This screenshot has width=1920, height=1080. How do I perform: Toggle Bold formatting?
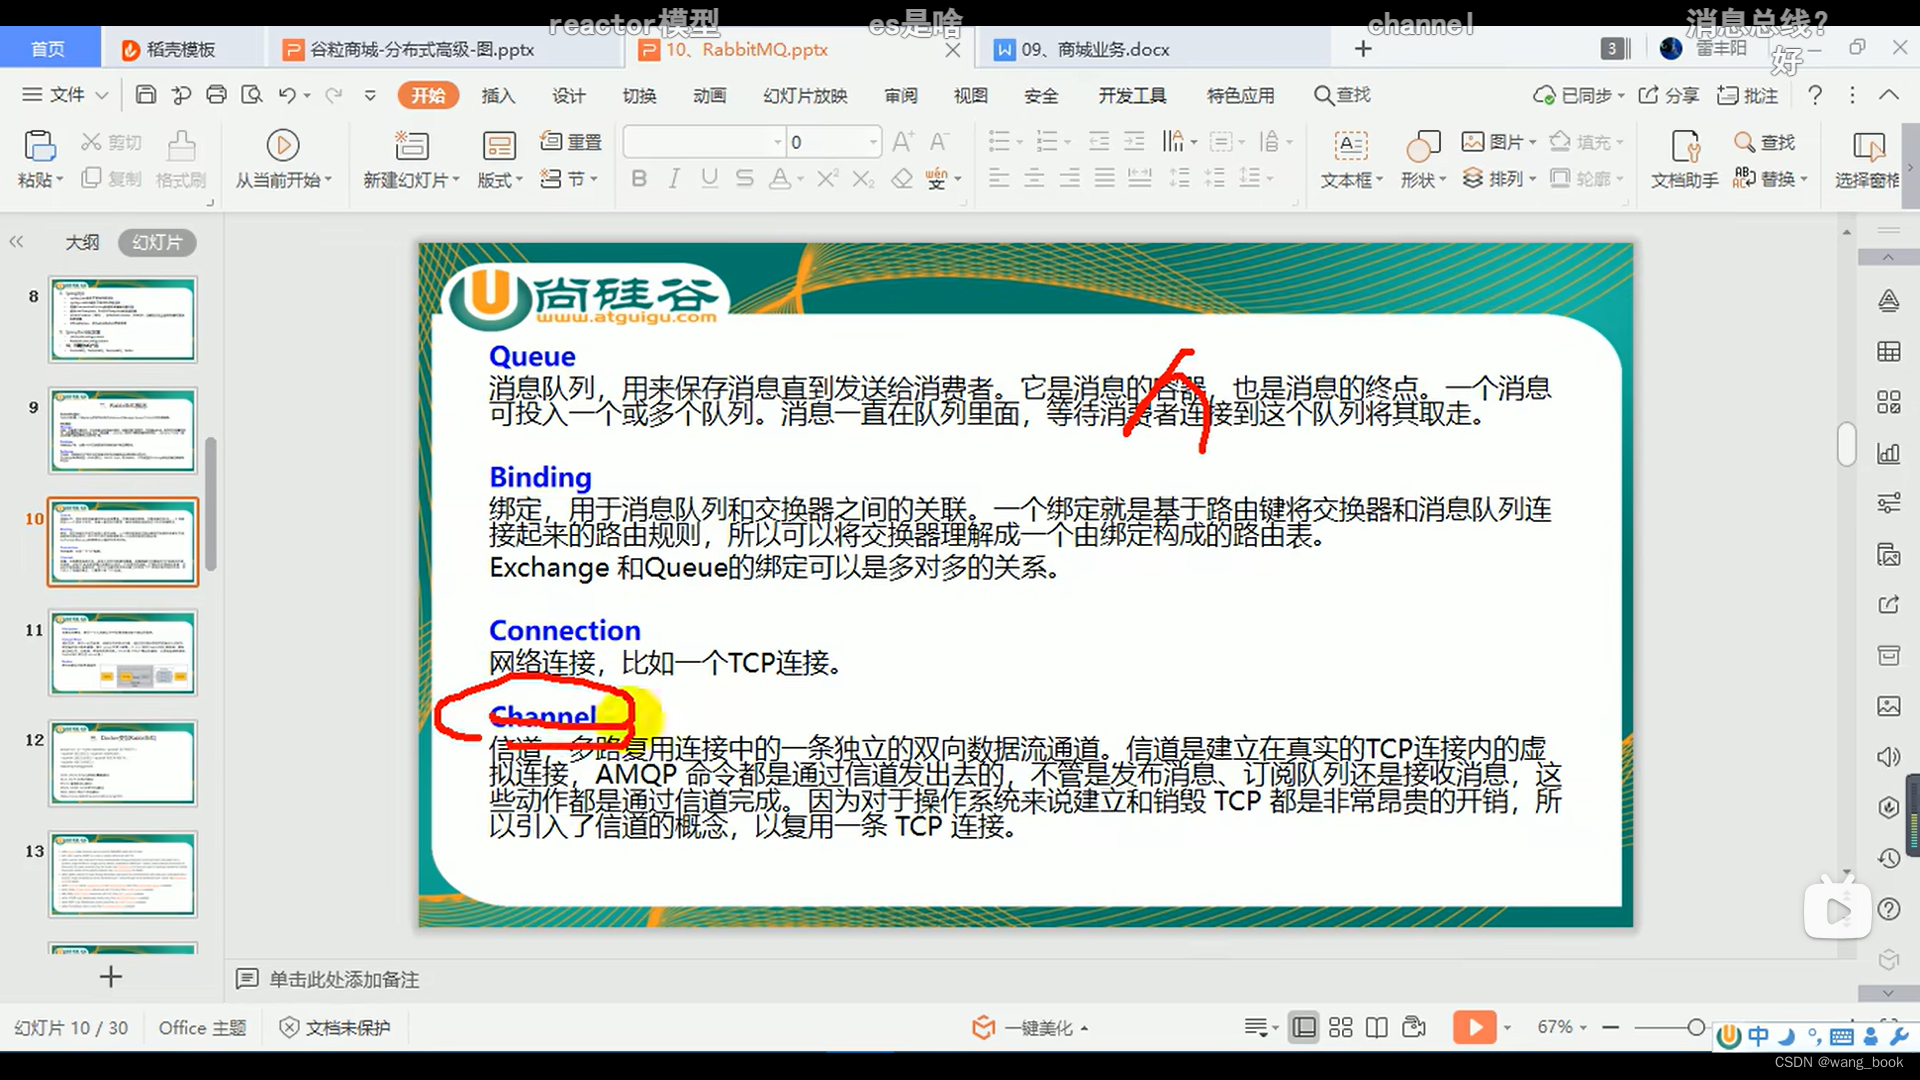(639, 178)
